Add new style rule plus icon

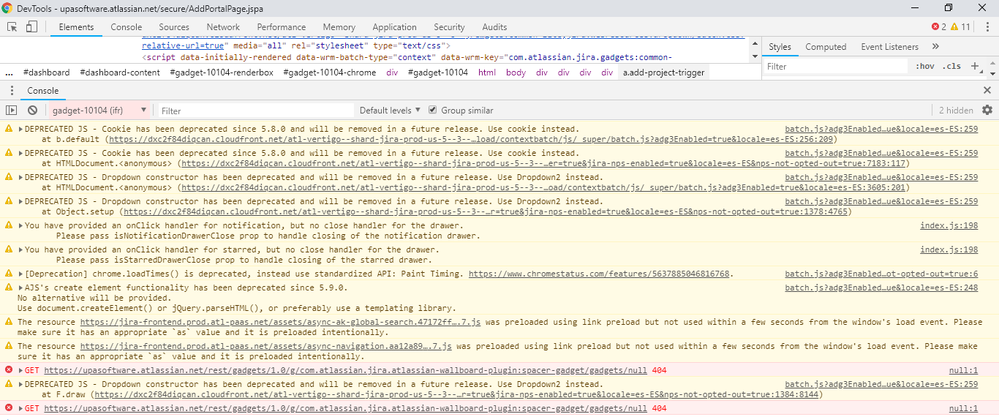coord(974,66)
